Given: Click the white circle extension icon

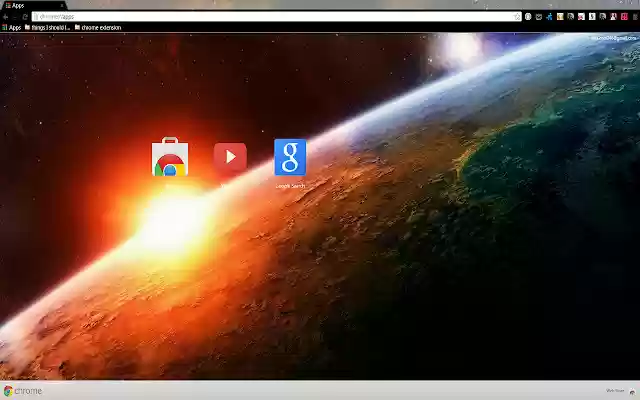Looking at the screenshot, I should pos(528,17).
